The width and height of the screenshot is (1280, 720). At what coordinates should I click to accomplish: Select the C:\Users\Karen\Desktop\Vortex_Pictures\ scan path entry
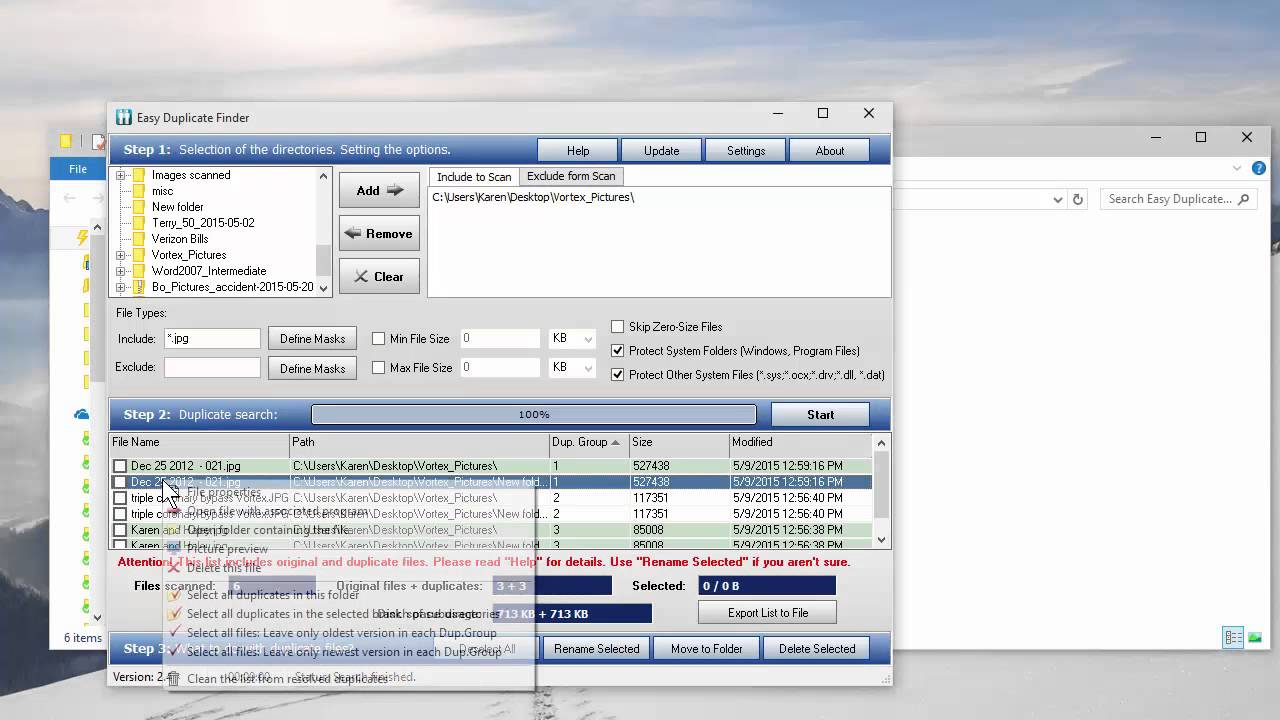click(x=533, y=198)
